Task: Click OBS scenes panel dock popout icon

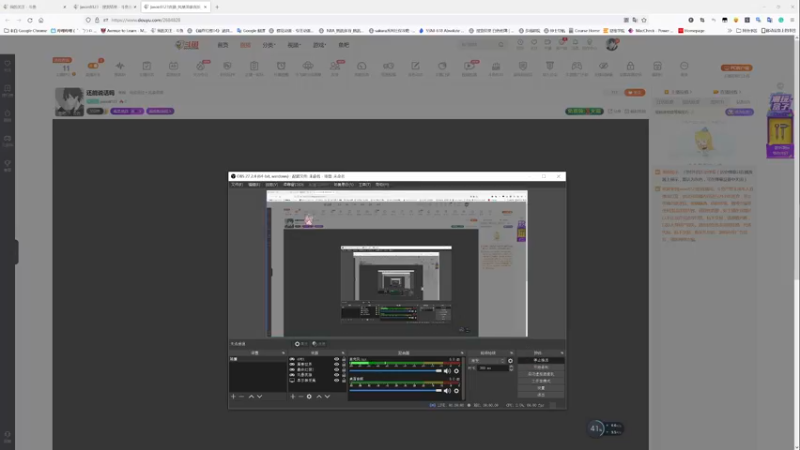Action: 283,353
